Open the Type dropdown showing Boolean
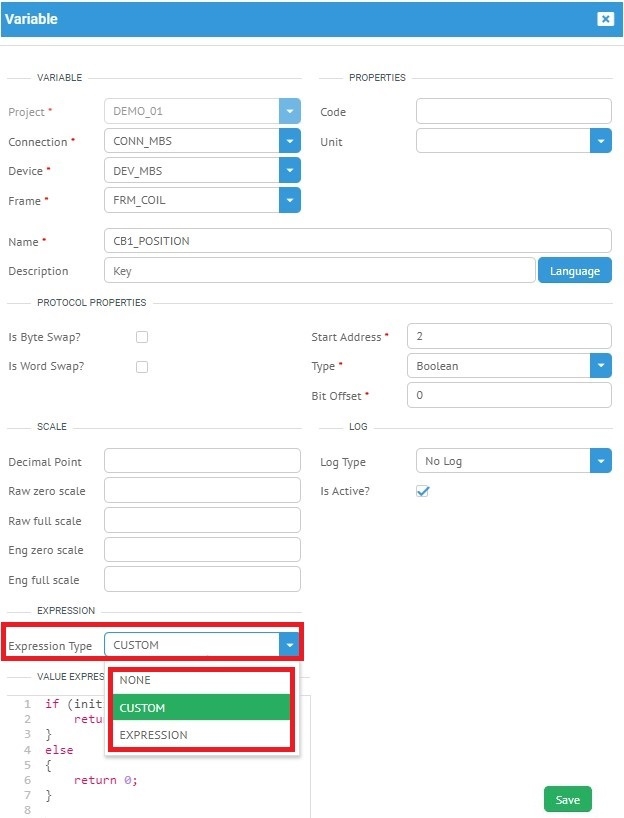This screenshot has height=818, width=624. click(x=600, y=366)
